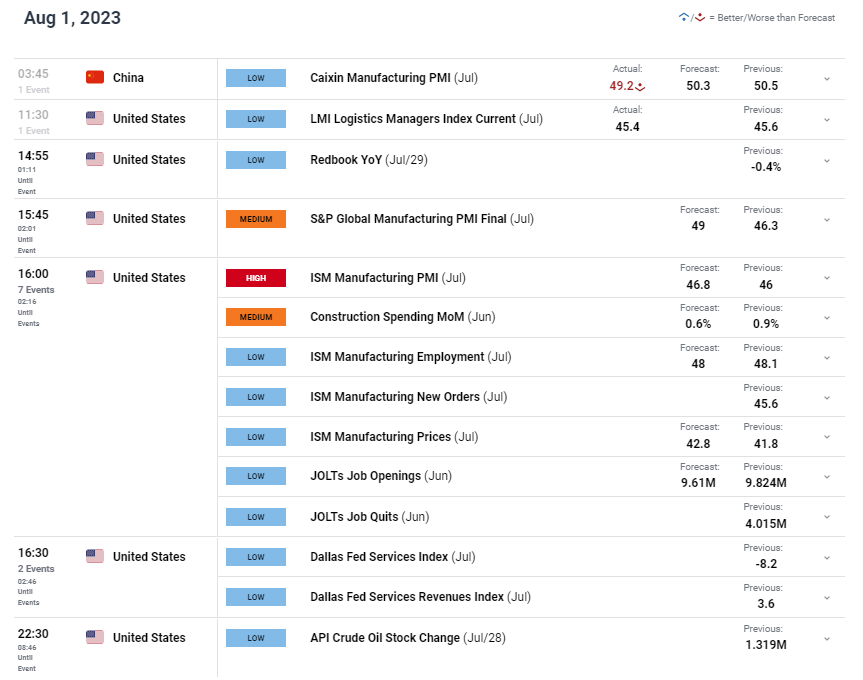Expand the API Crude Oil Stock Change row
863x680 pixels.
(x=827, y=639)
